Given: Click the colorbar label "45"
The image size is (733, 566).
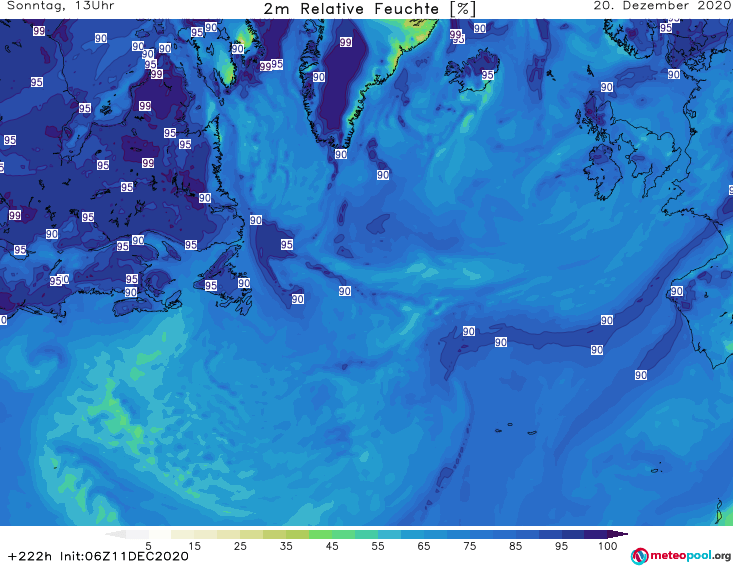Looking at the screenshot, I should pyautogui.click(x=332, y=546).
